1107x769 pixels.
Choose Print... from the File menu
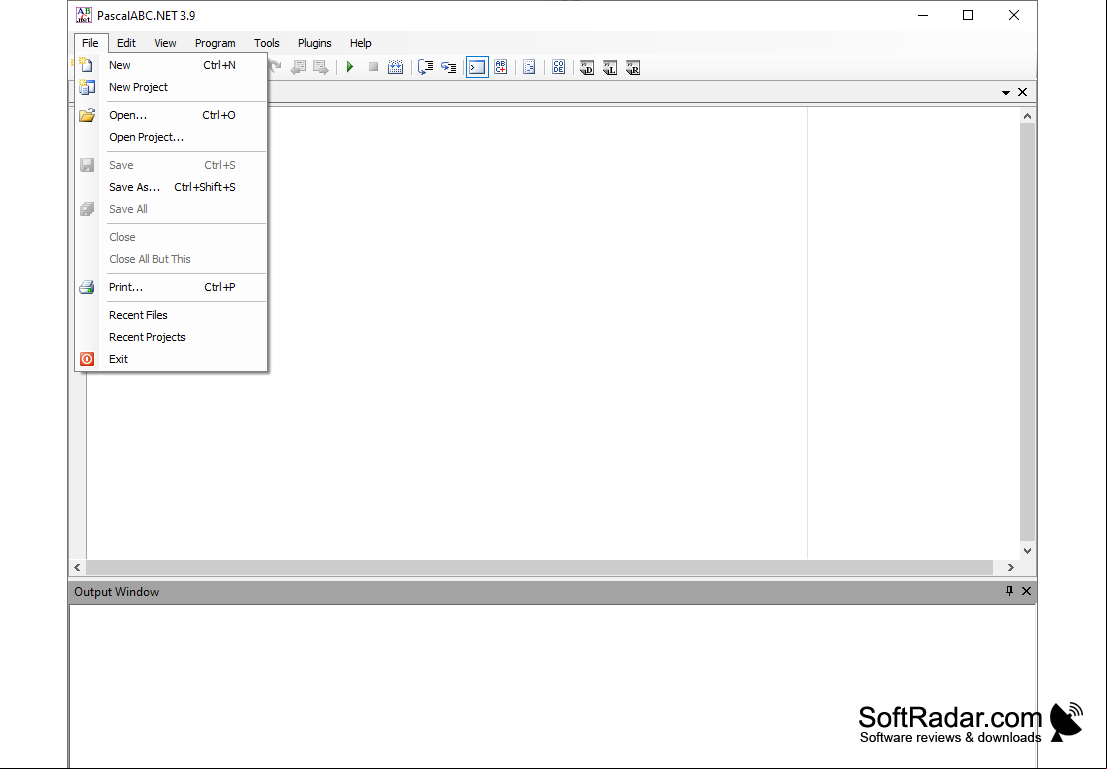(171, 287)
